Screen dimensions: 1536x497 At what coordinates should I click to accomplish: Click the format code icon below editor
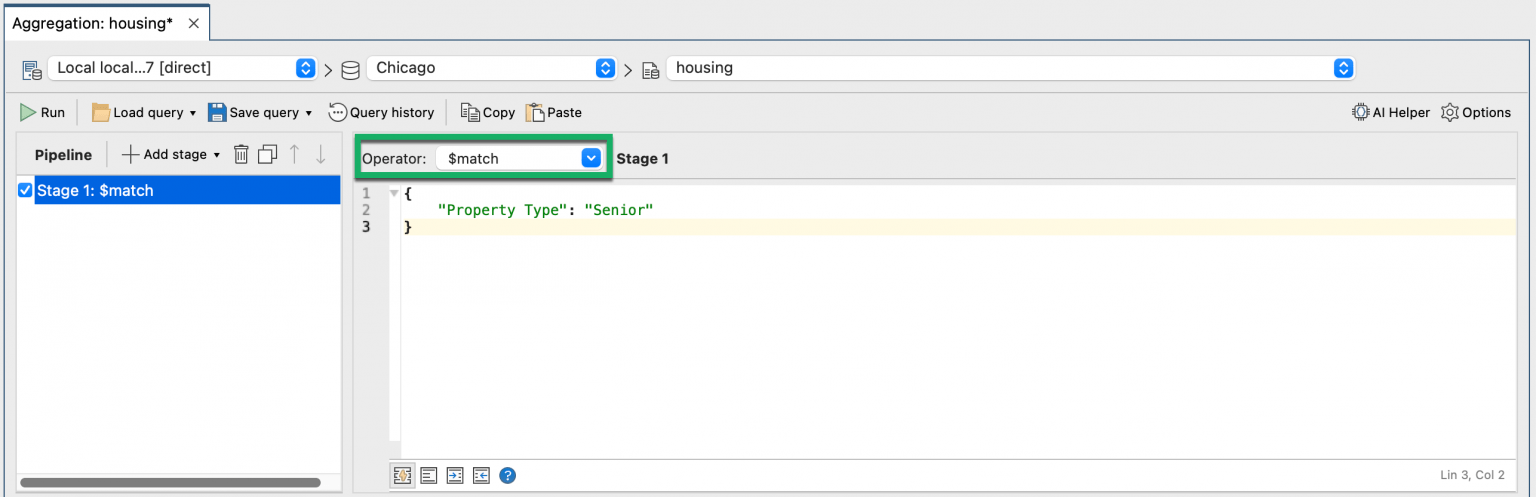click(x=429, y=475)
